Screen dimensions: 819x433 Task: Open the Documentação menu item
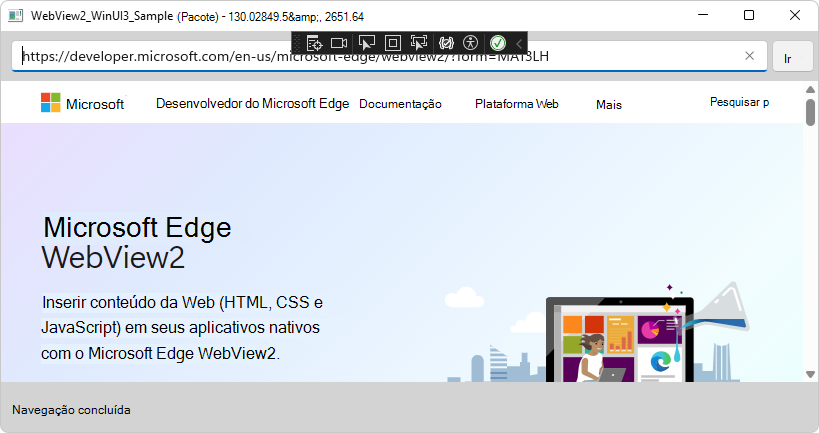[400, 104]
